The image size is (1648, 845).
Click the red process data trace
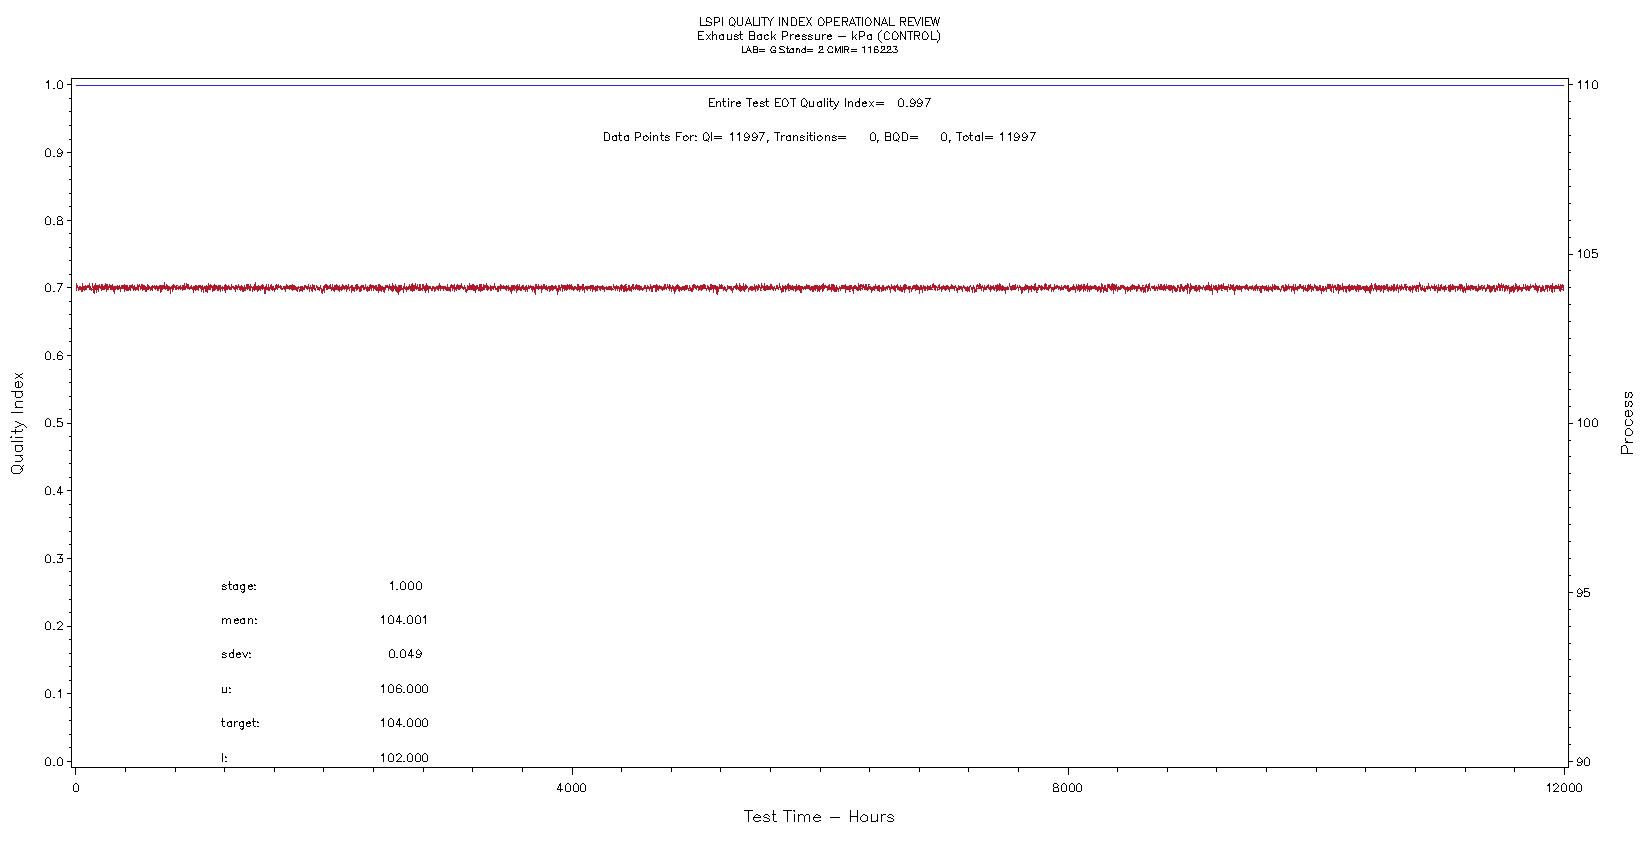819,288
